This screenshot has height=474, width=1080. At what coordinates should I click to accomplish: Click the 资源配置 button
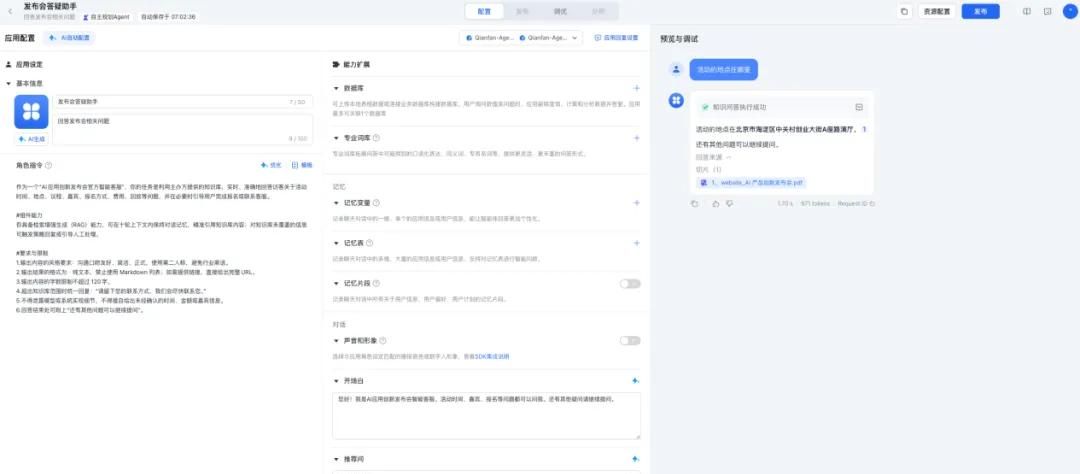pos(937,12)
